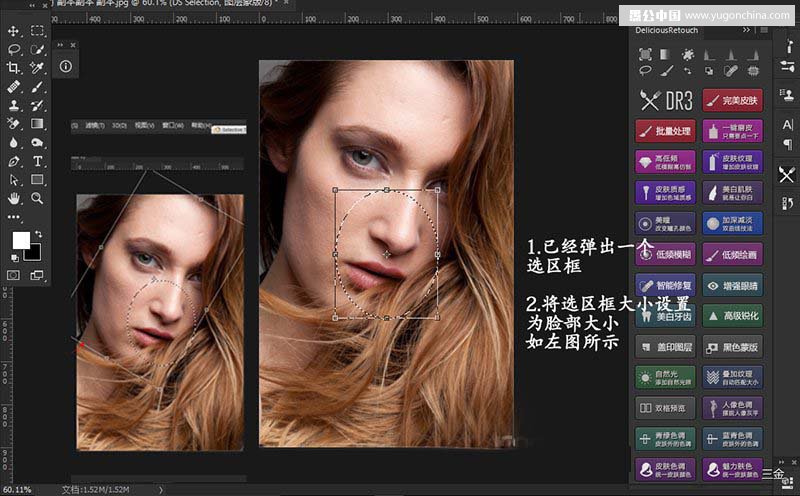Open the DeliciousRetouch dock icon
The height and width of the screenshot is (496, 800).
pyautogui.click(x=787, y=175)
